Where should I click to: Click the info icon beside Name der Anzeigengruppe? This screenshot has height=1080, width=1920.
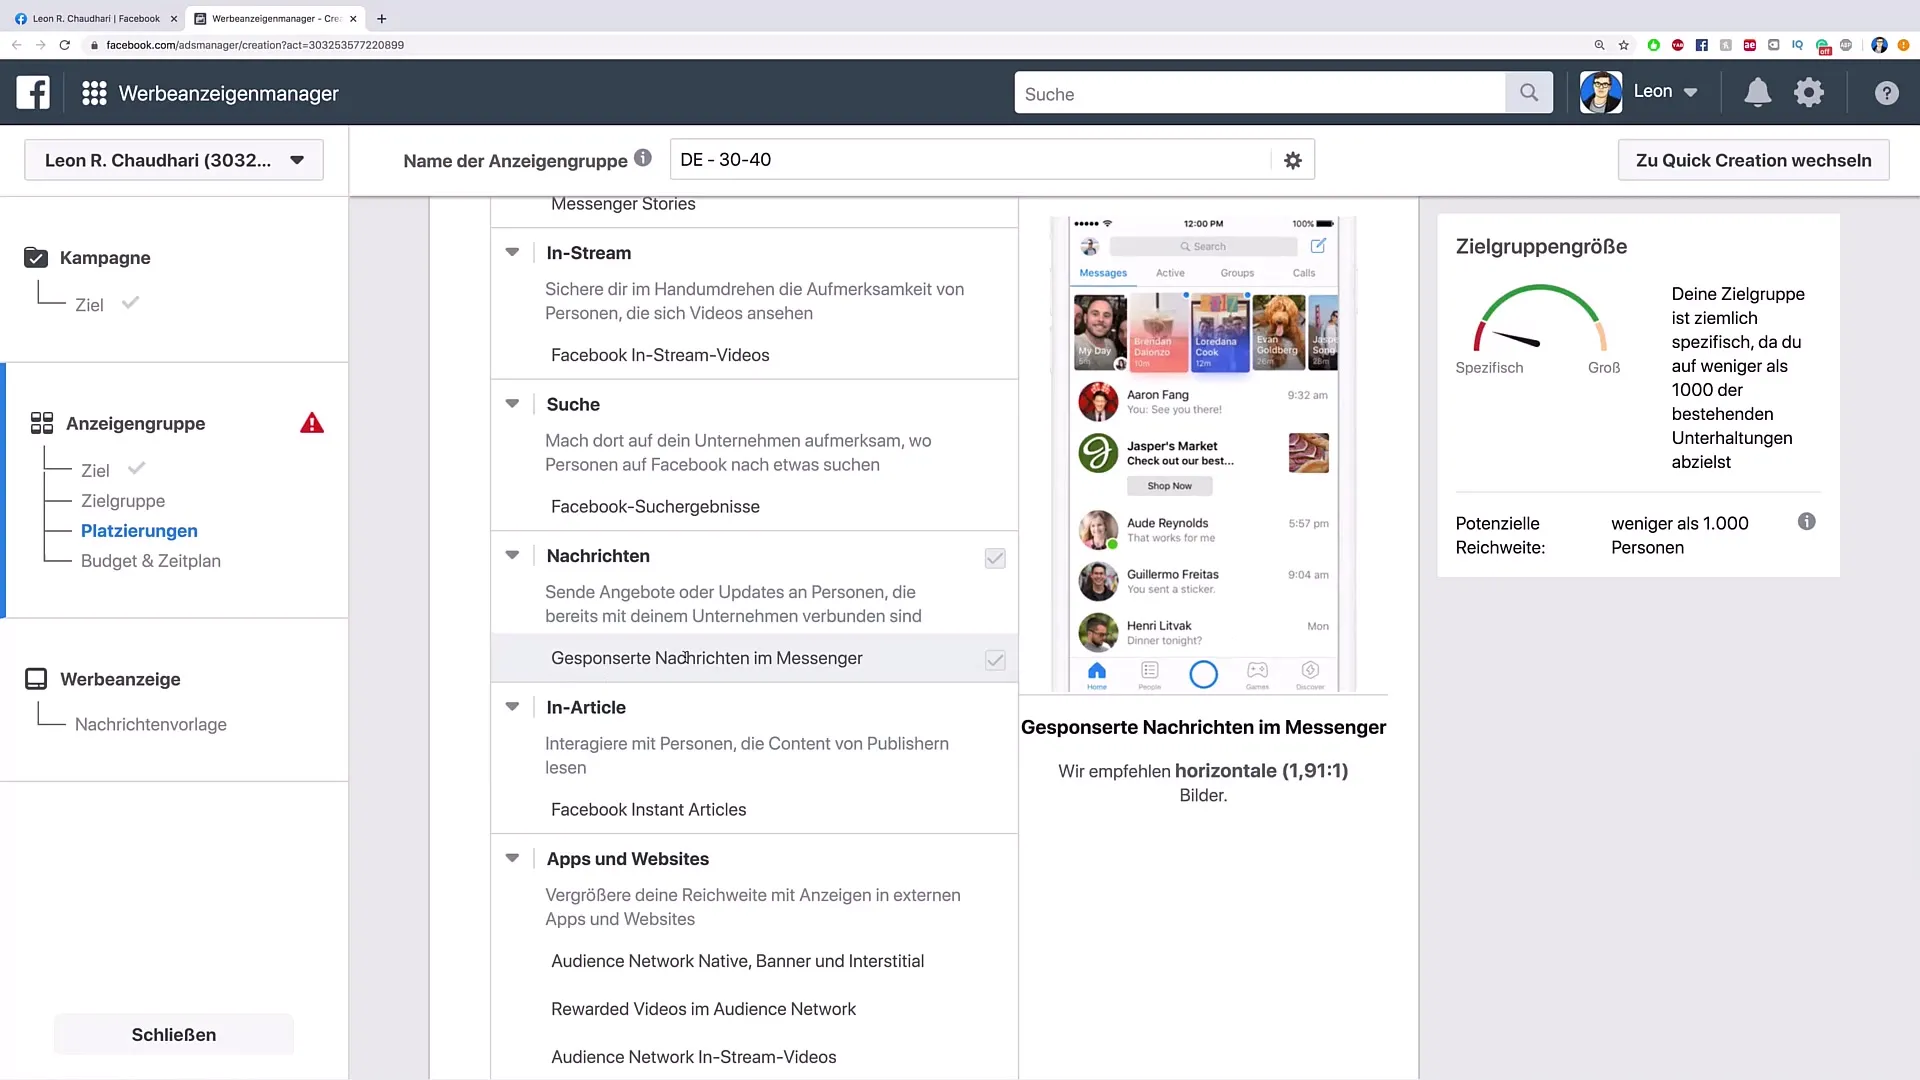(x=643, y=158)
